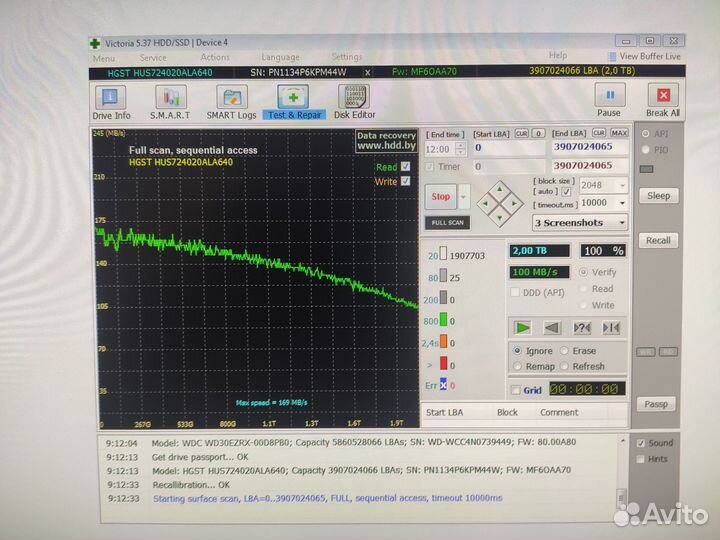Click the Stop scan button
Image resolution: width=720 pixels, height=540 pixels.
(x=441, y=197)
